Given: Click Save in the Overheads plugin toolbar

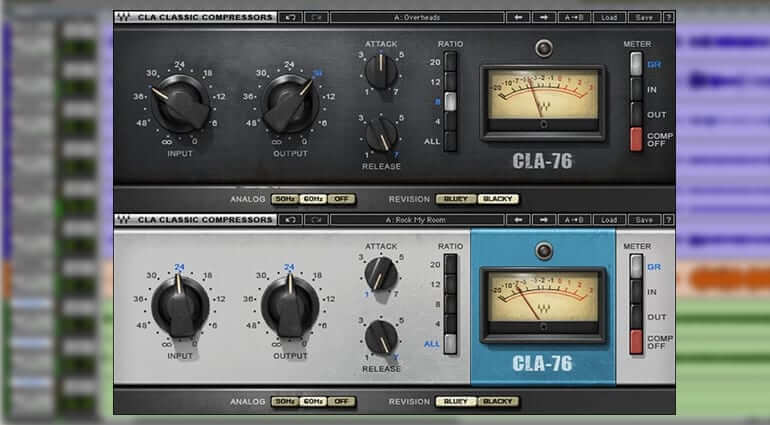Looking at the screenshot, I should pos(643,17).
